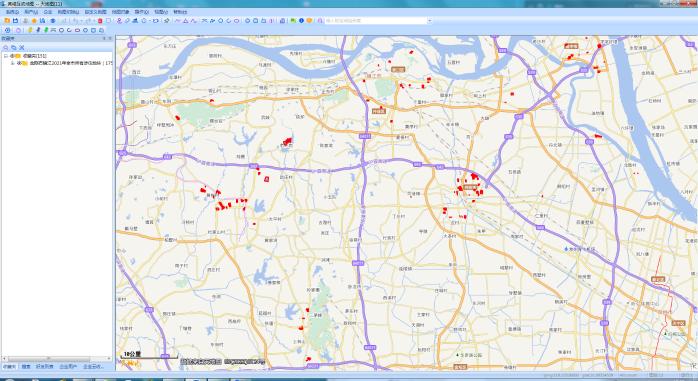Open the last menu at the right of menu bar
This screenshot has width=698, height=381.
pyautogui.click(x=180, y=12)
